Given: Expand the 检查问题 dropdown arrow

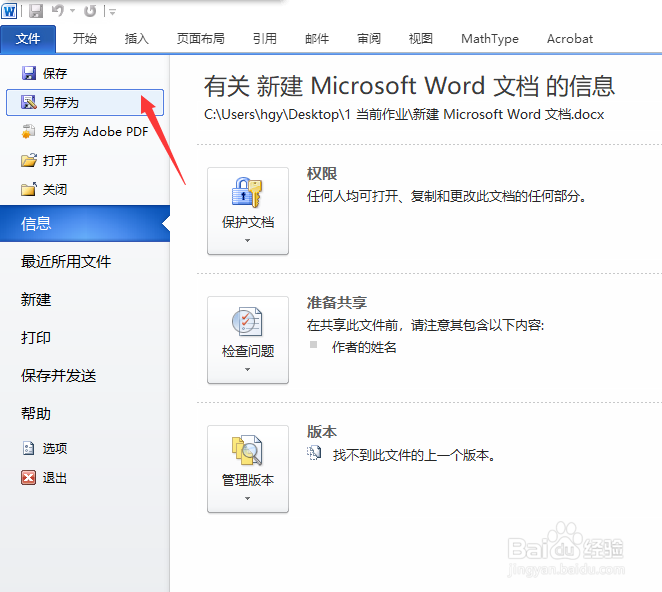Looking at the screenshot, I should point(247,369).
